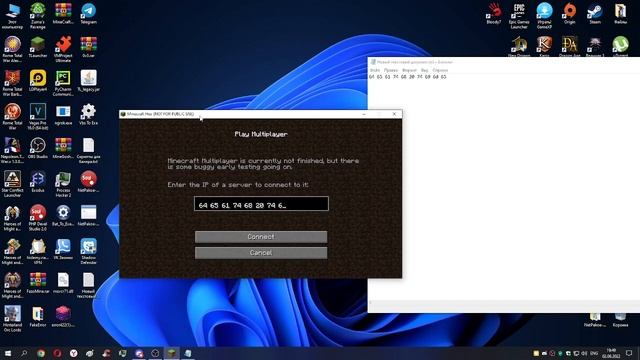The image size is (640, 360).
Task: Click the Cancel button in Minecraft
Action: pos(261,253)
